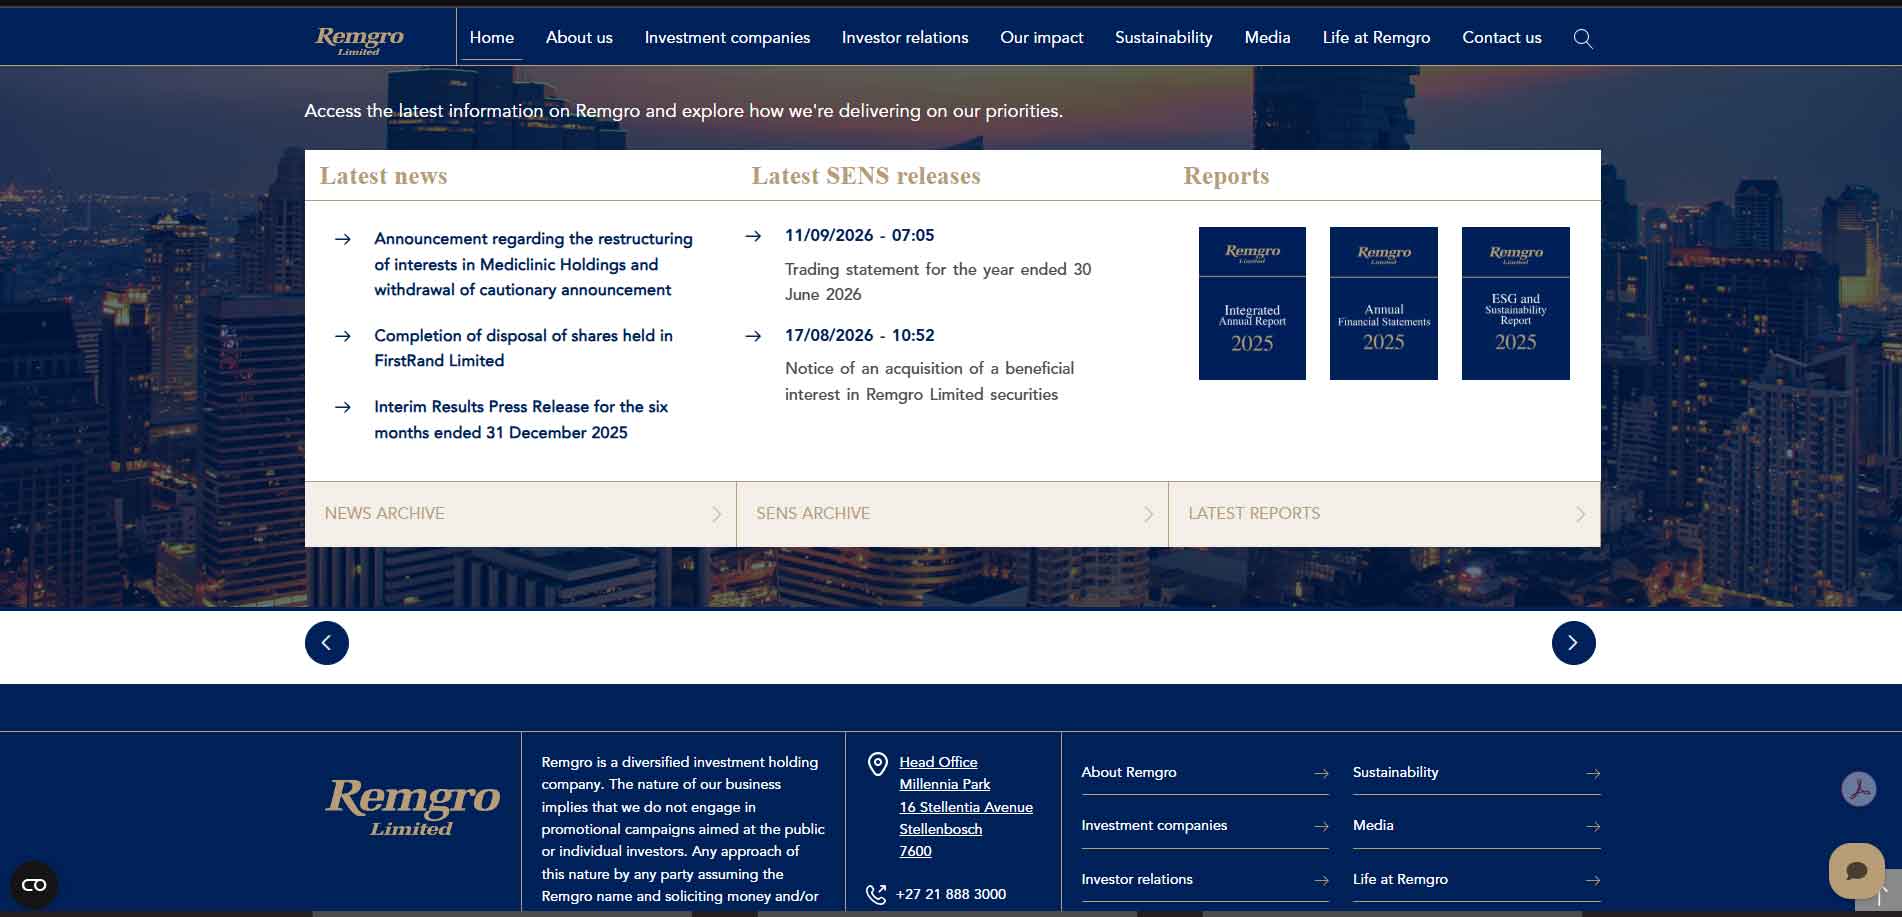Open the Interim Results Press Release link
The image size is (1902, 917).
click(521, 419)
